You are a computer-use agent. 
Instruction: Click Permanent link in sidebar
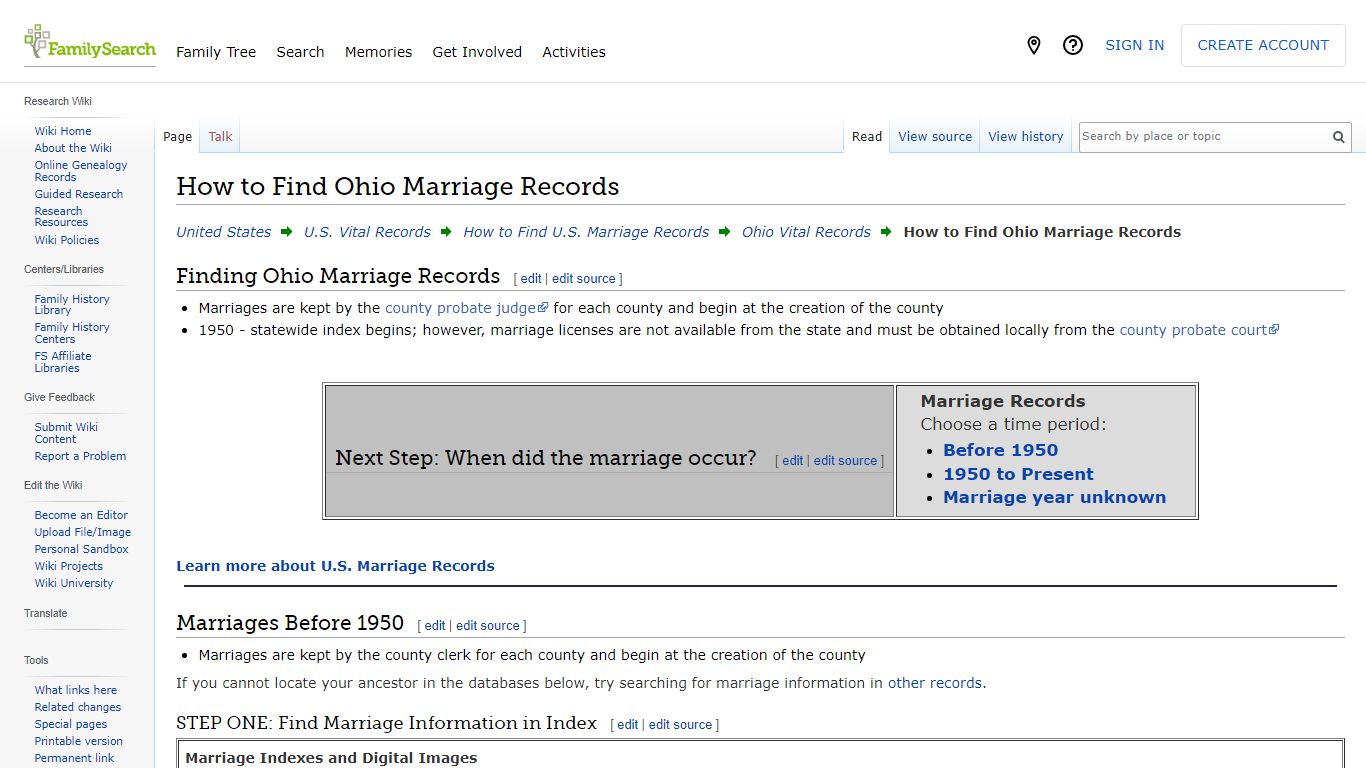pos(75,758)
